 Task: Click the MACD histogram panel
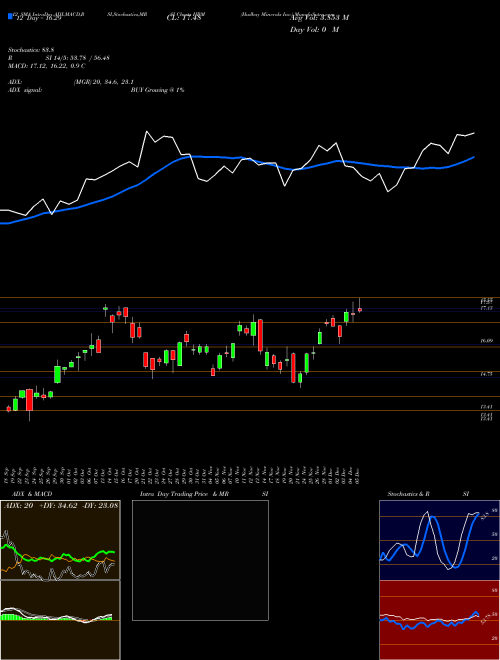(x=60, y=620)
